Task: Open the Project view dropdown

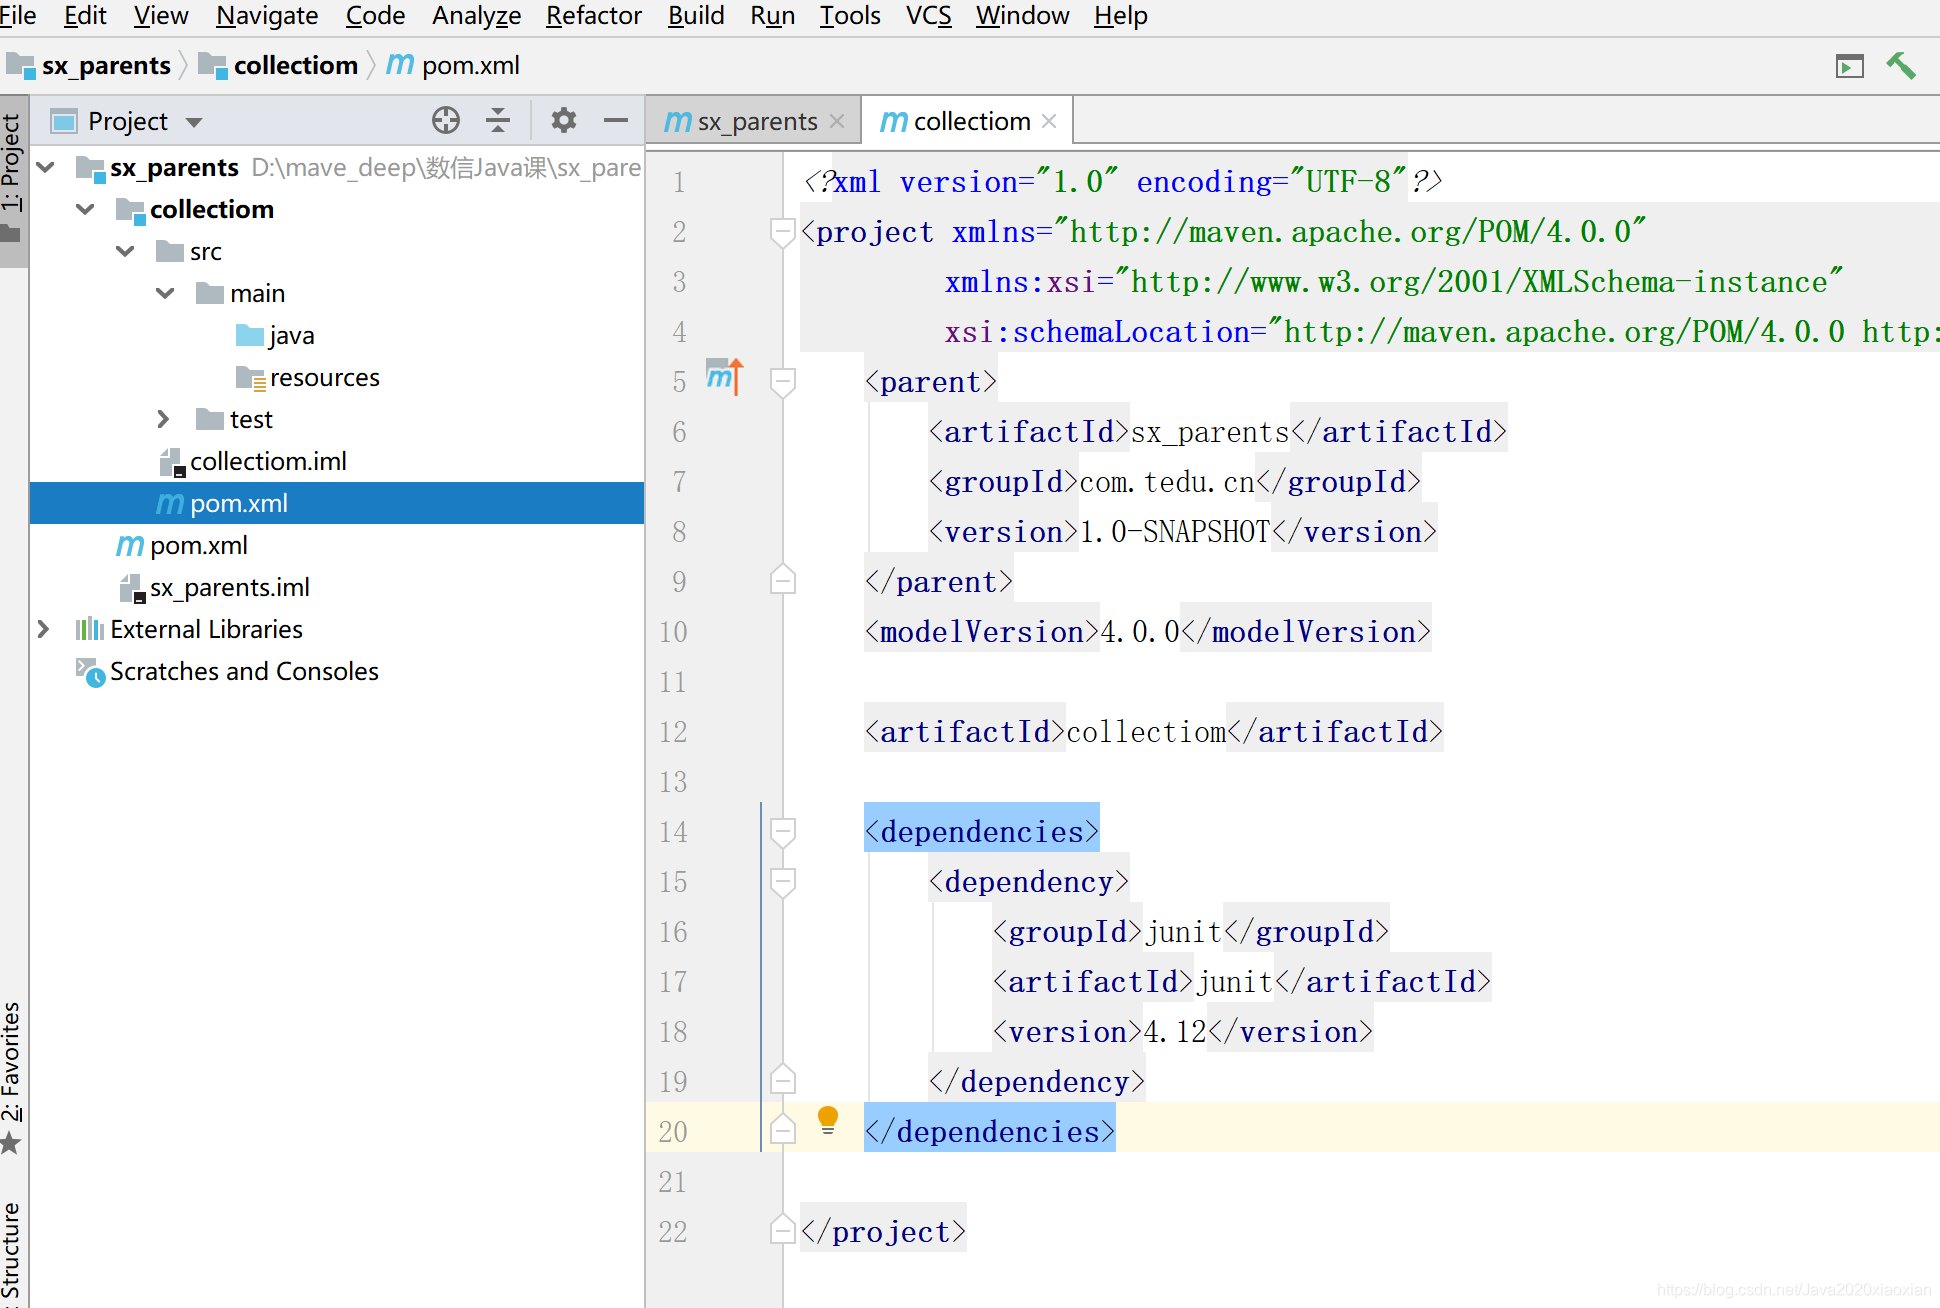Action: click(194, 122)
